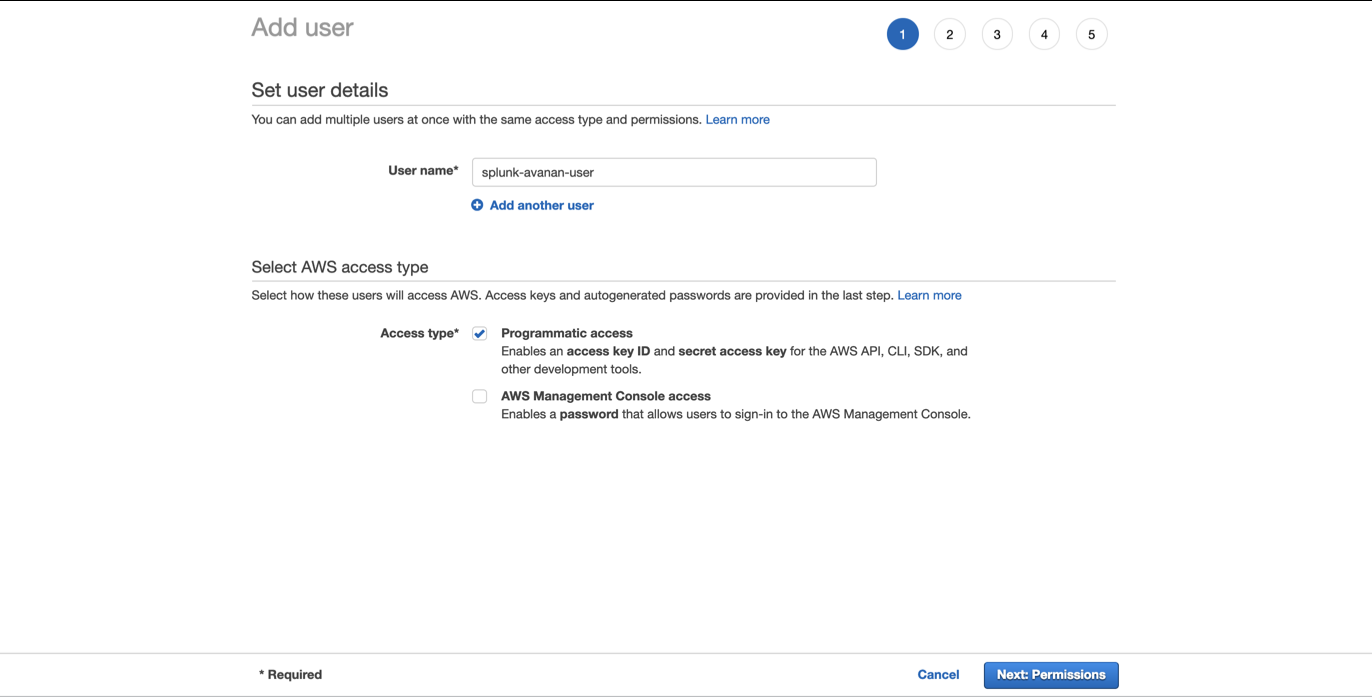Go to wizard step 5
Image resolution: width=1372 pixels, height=697 pixels.
1091,35
